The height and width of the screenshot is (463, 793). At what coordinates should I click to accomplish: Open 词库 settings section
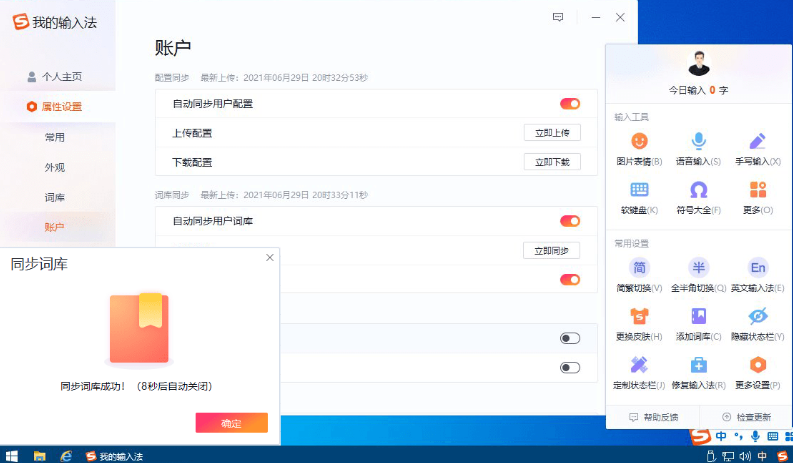coord(55,197)
